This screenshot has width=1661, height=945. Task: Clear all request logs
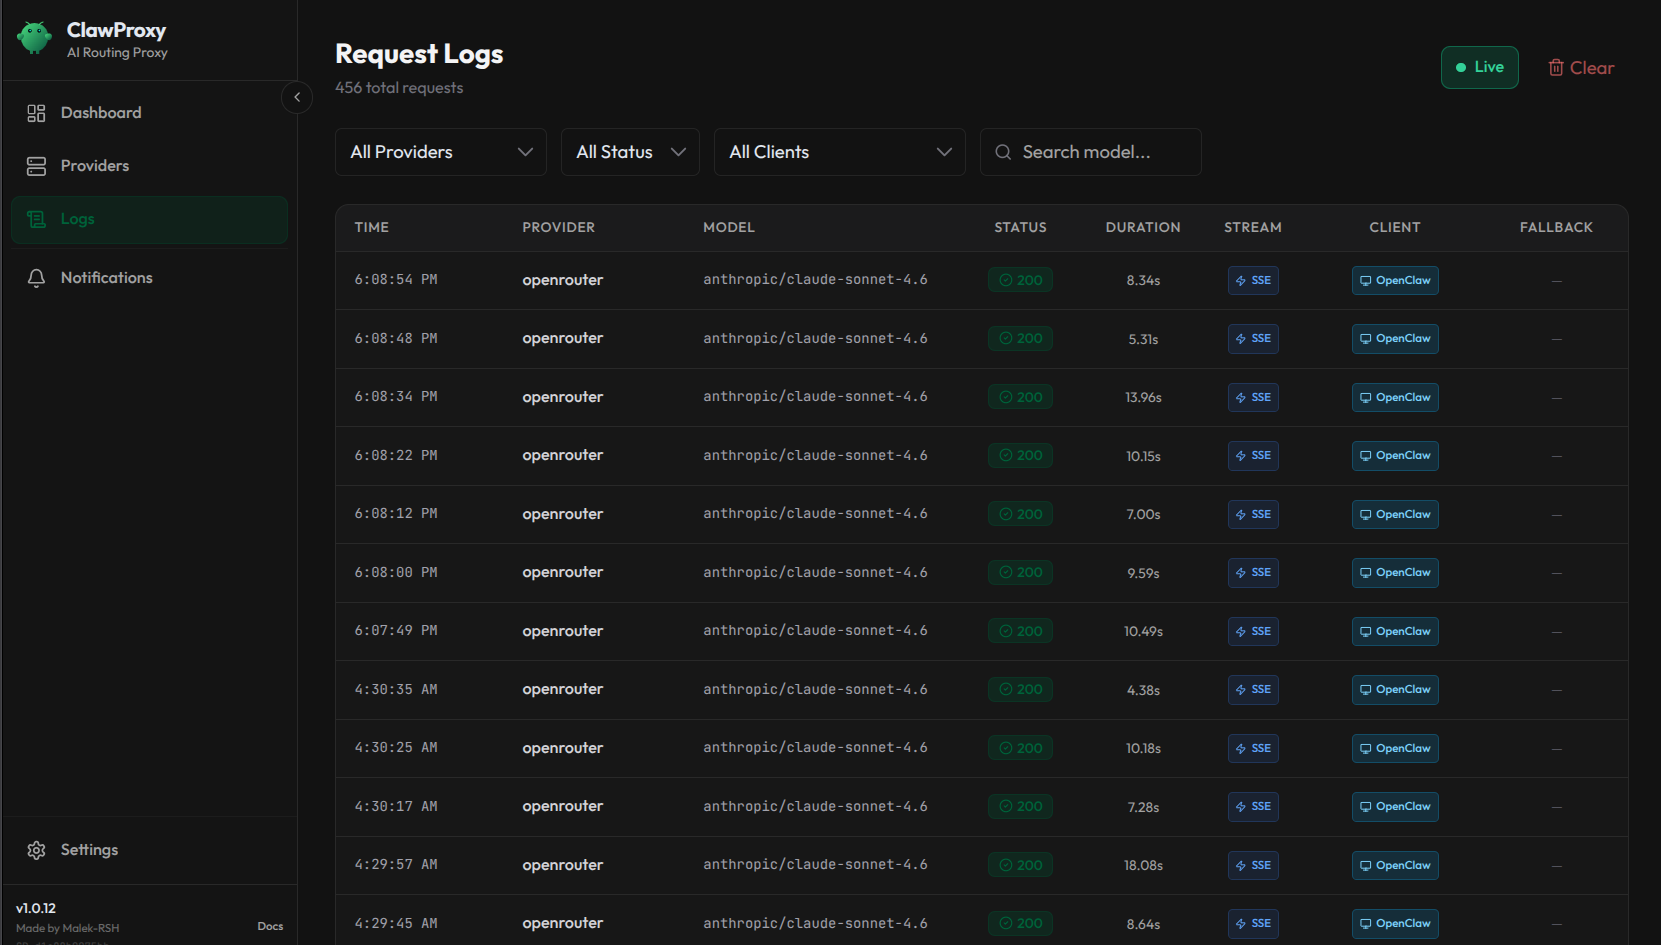pyautogui.click(x=1581, y=67)
